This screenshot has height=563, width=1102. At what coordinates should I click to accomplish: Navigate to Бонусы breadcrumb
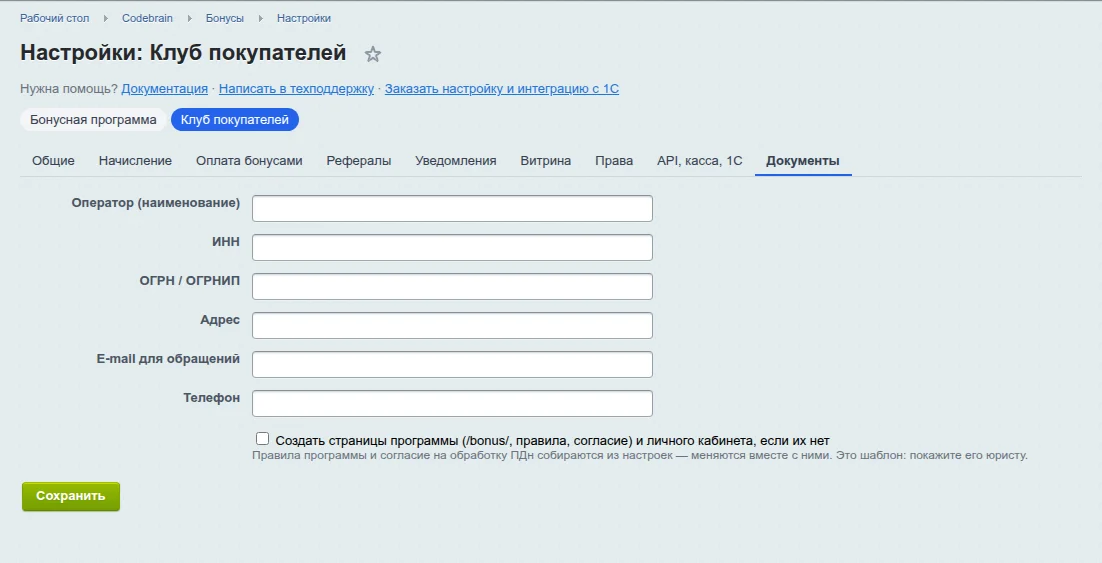[x=225, y=18]
